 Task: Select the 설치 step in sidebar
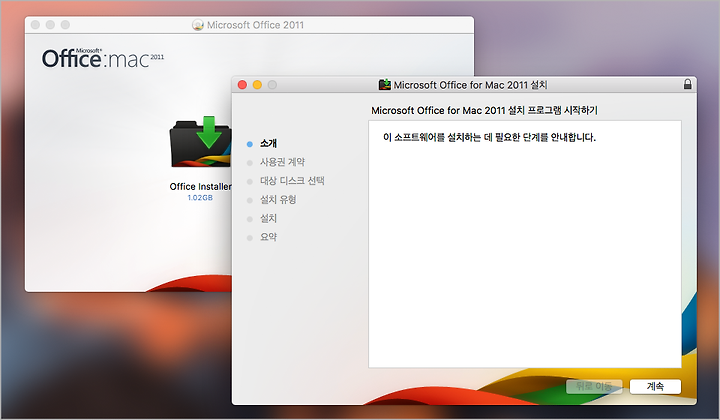click(x=268, y=218)
